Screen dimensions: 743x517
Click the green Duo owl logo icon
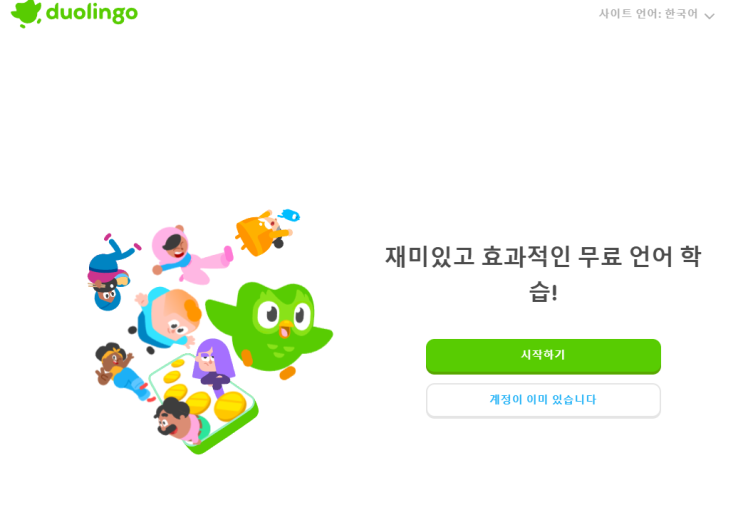[x=26, y=13]
